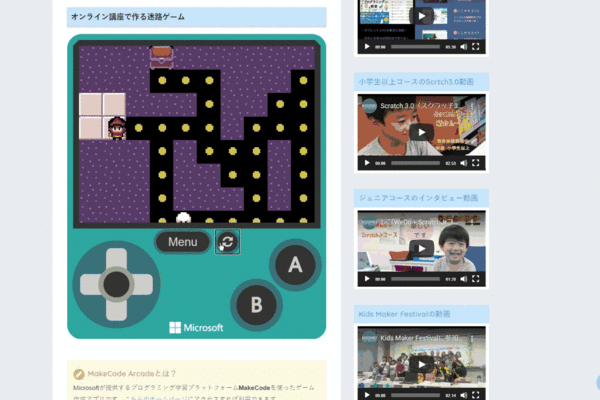Click the D-pad down arrow
This screenshot has width=600, height=400.
click(116, 309)
